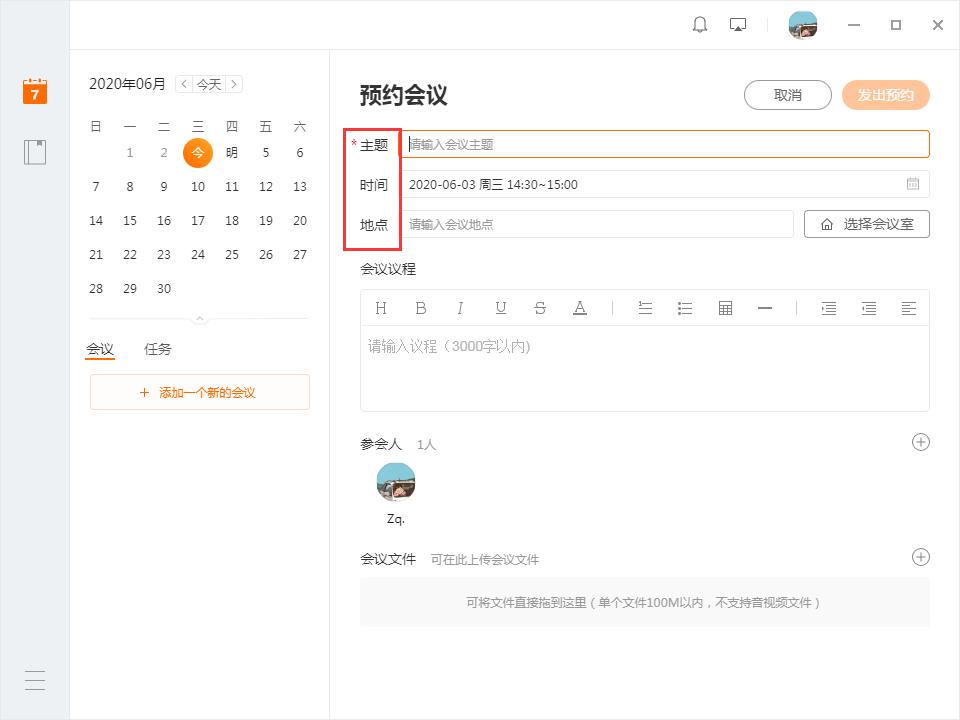The image size is (960, 720).
Task: Go to next month in calendar
Action: click(x=235, y=84)
